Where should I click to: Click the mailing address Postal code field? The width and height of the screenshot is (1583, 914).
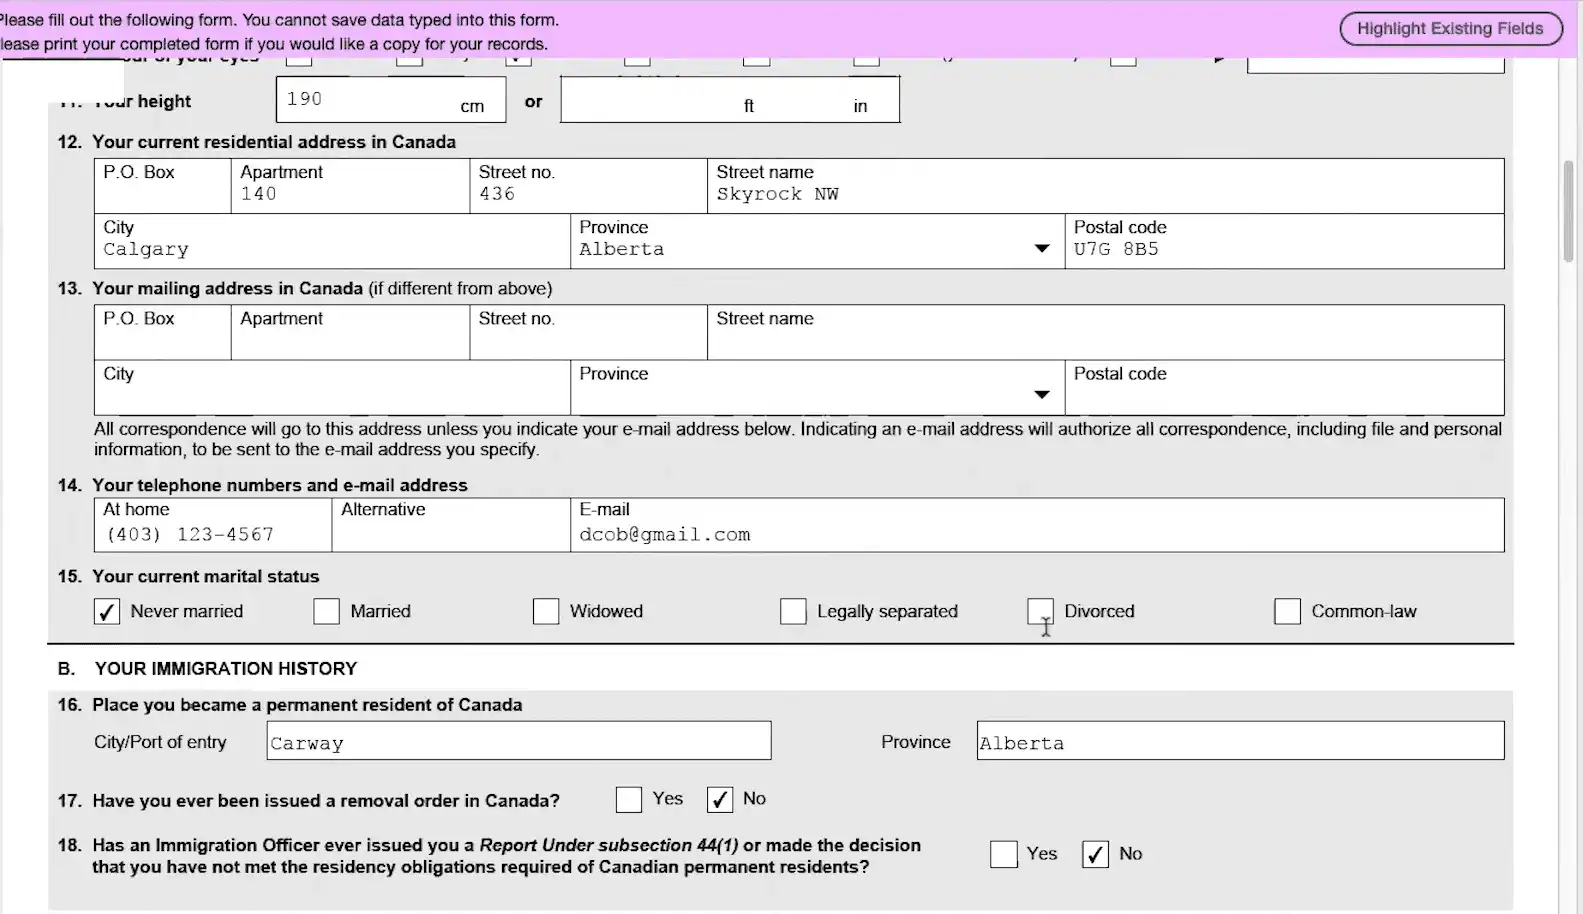tap(1283, 396)
